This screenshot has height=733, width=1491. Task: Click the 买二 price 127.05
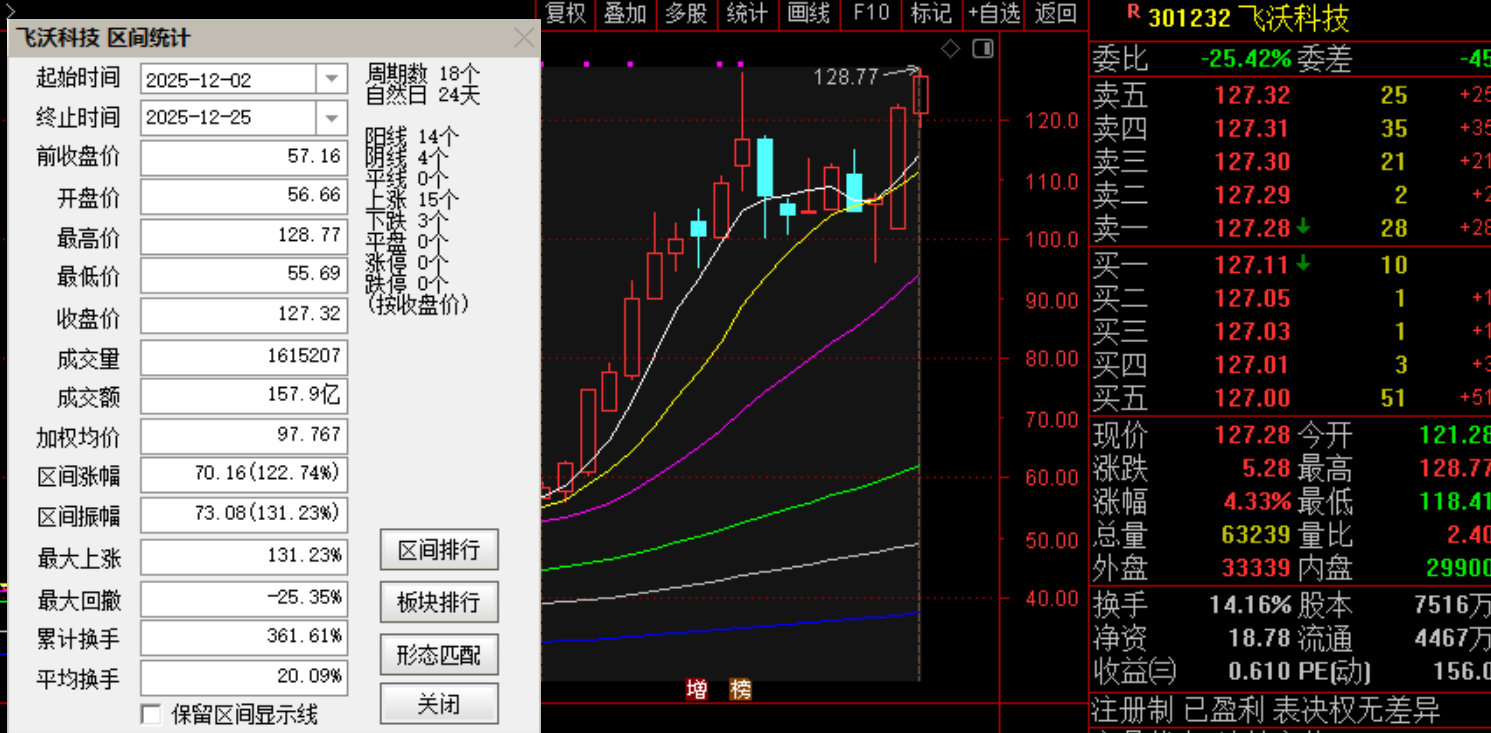[1252, 298]
